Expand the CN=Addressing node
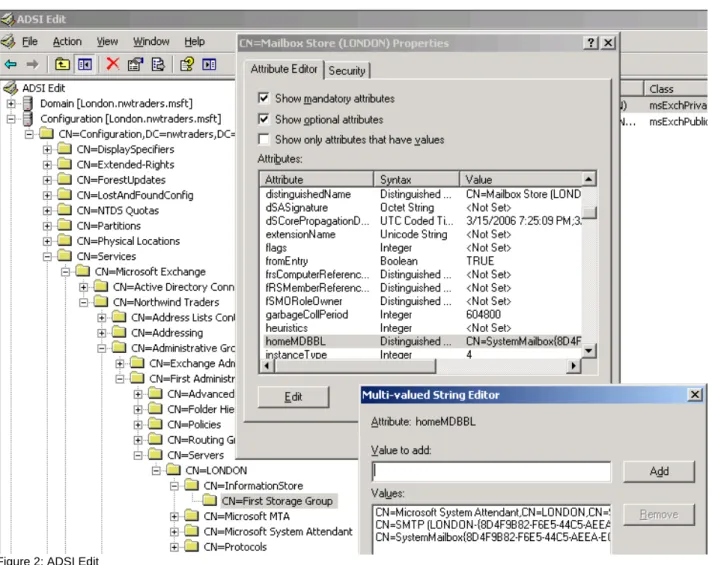Viewport: 712px width, 565px height. tap(102, 332)
